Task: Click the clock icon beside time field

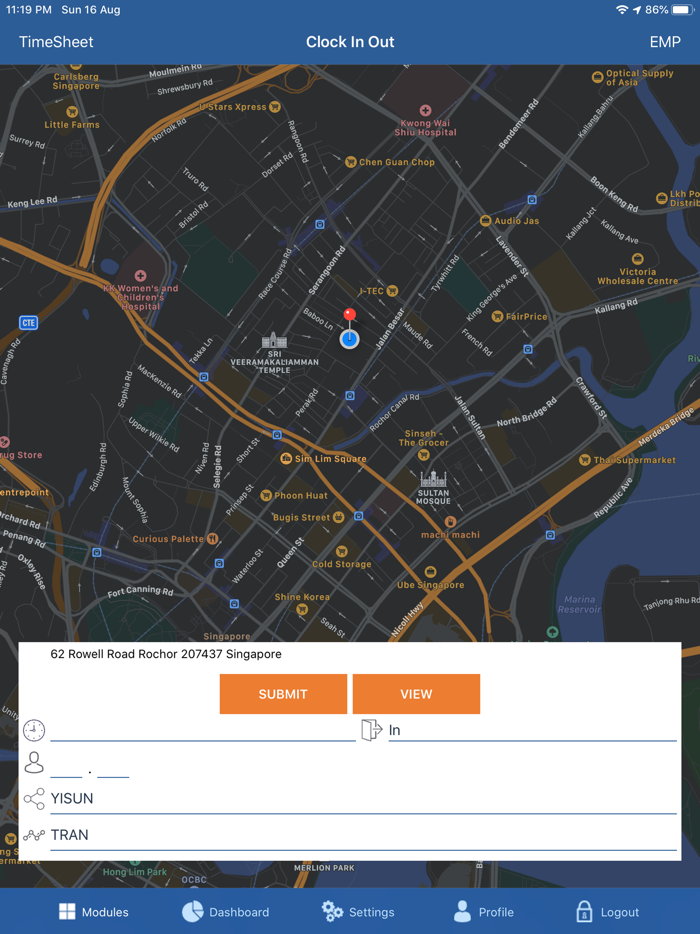Action: pyautogui.click(x=34, y=730)
